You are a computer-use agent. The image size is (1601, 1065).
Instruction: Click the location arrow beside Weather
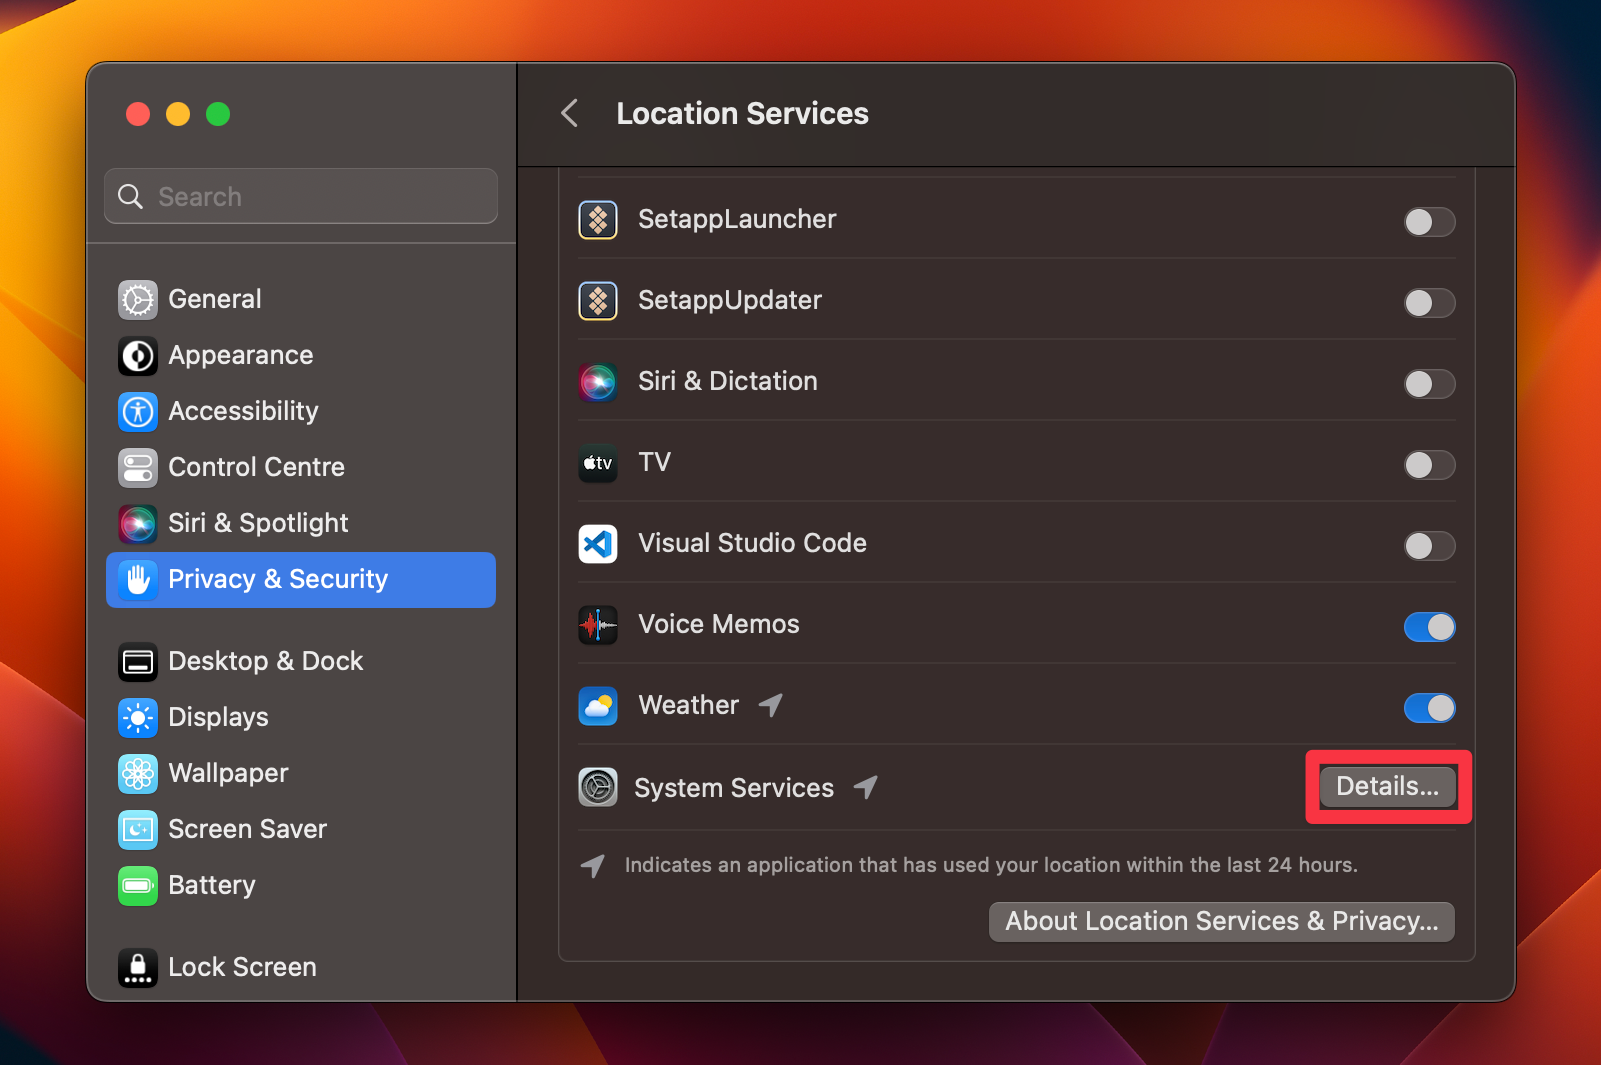[770, 705]
